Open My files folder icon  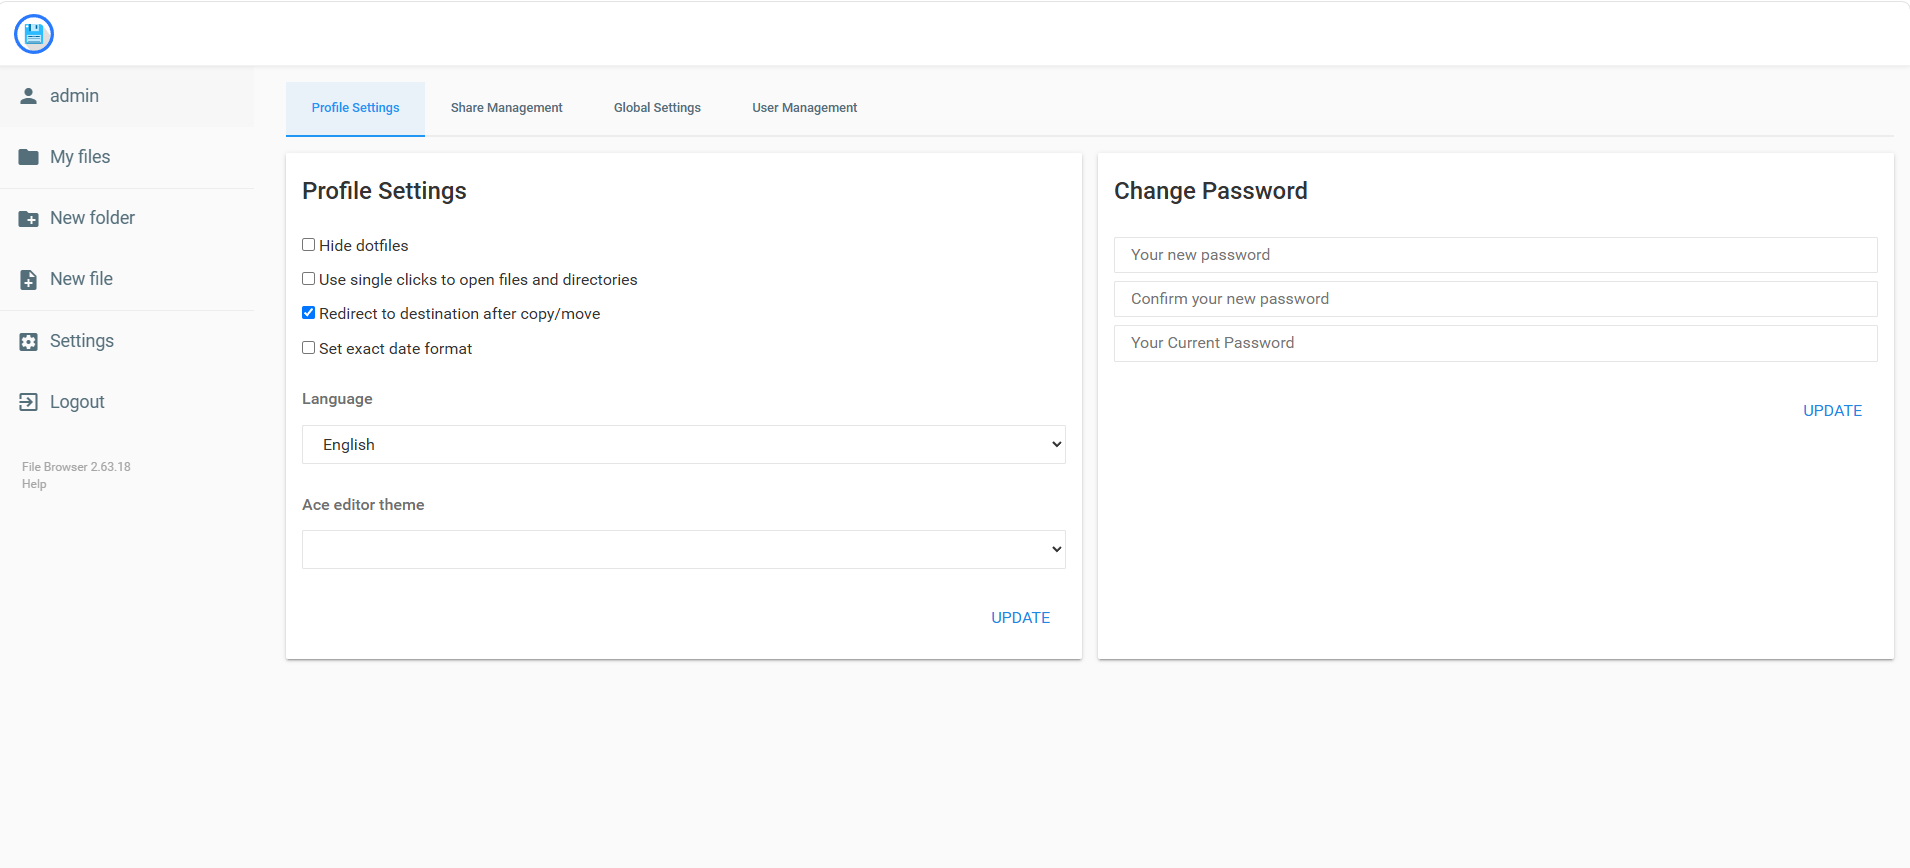[x=29, y=157]
